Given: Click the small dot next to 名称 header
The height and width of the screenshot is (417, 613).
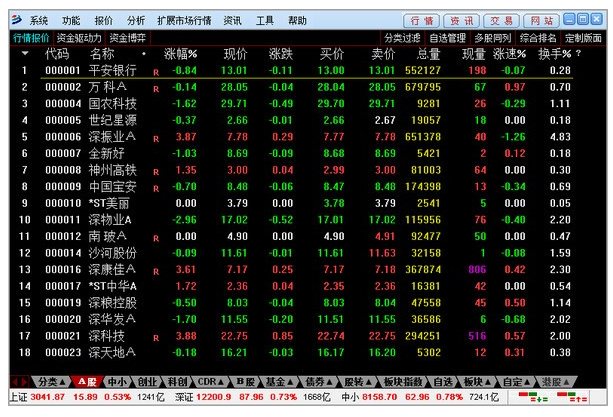Looking at the screenshot, I should pos(144,54).
